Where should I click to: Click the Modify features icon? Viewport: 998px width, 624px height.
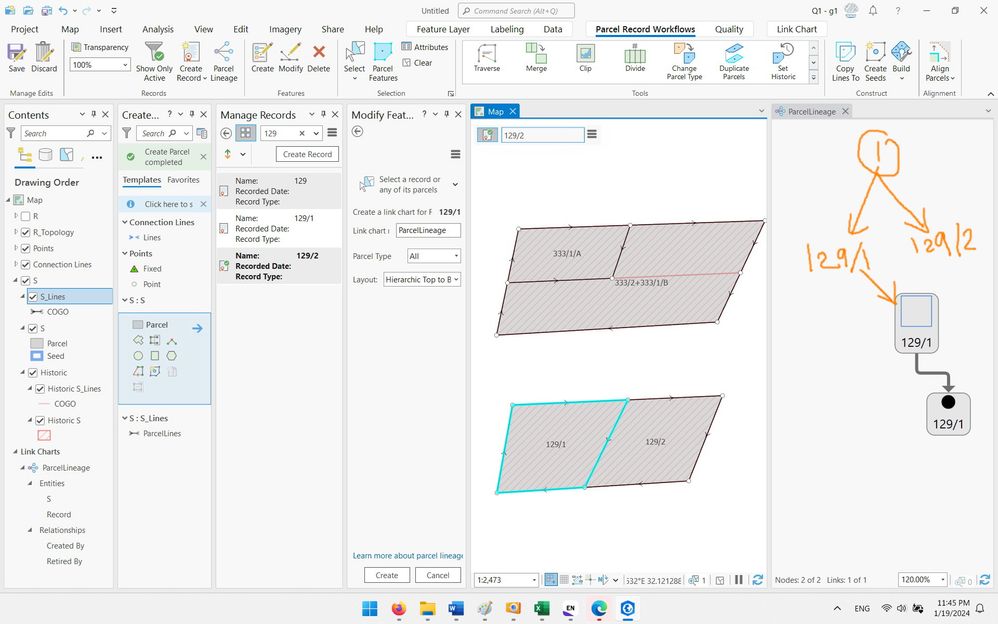pos(291,57)
